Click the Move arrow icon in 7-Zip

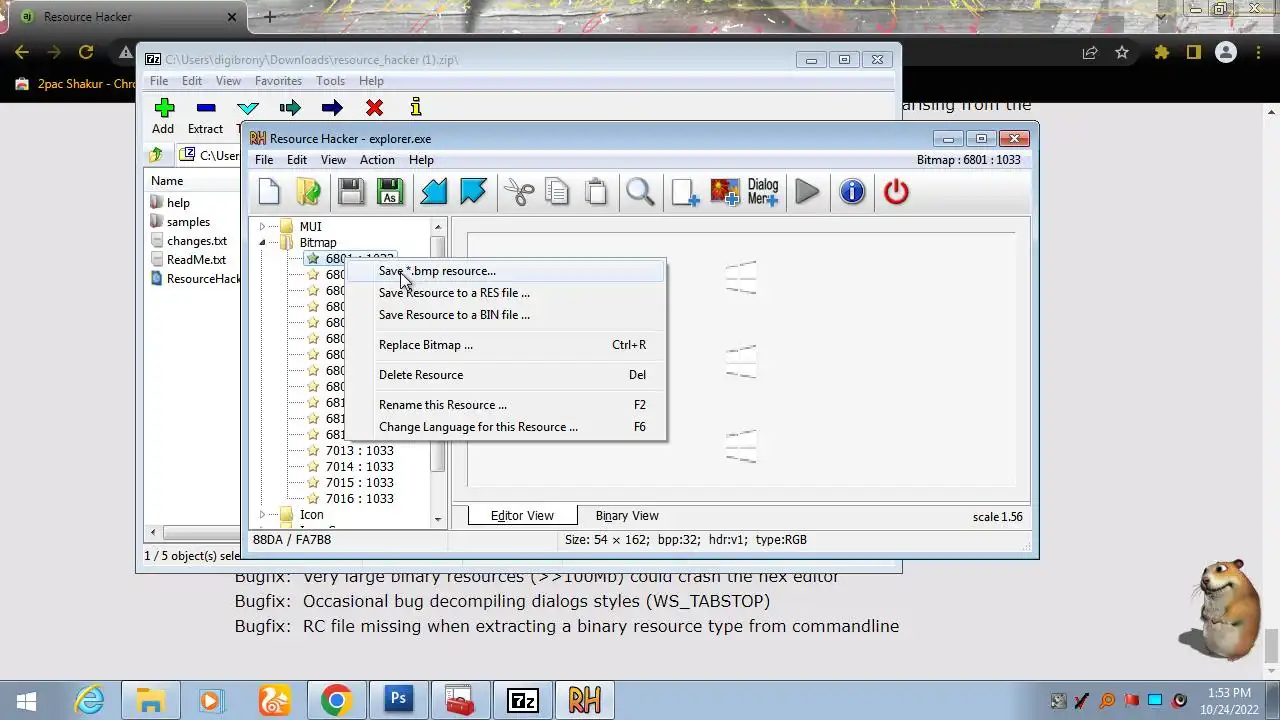pos(332,108)
